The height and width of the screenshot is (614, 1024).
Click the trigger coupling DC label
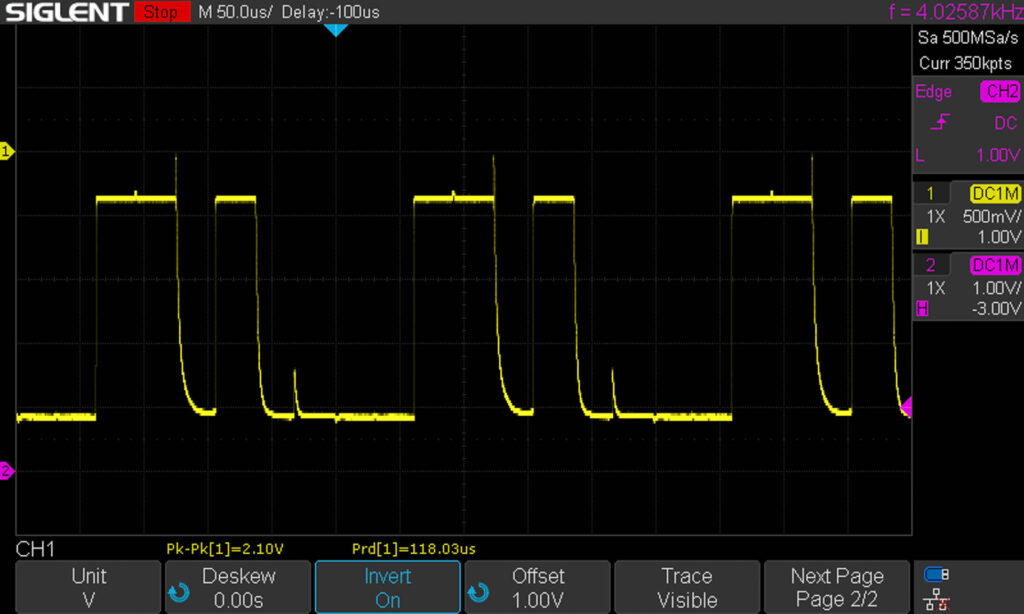pos(1006,123)
